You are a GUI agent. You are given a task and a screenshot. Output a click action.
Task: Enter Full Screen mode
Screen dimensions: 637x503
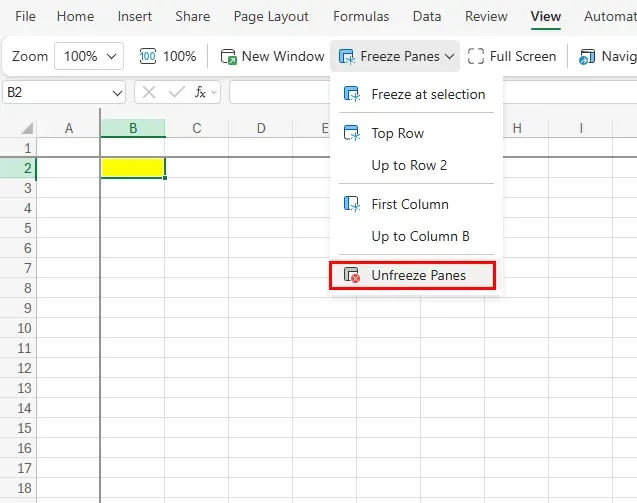[511, 56]
